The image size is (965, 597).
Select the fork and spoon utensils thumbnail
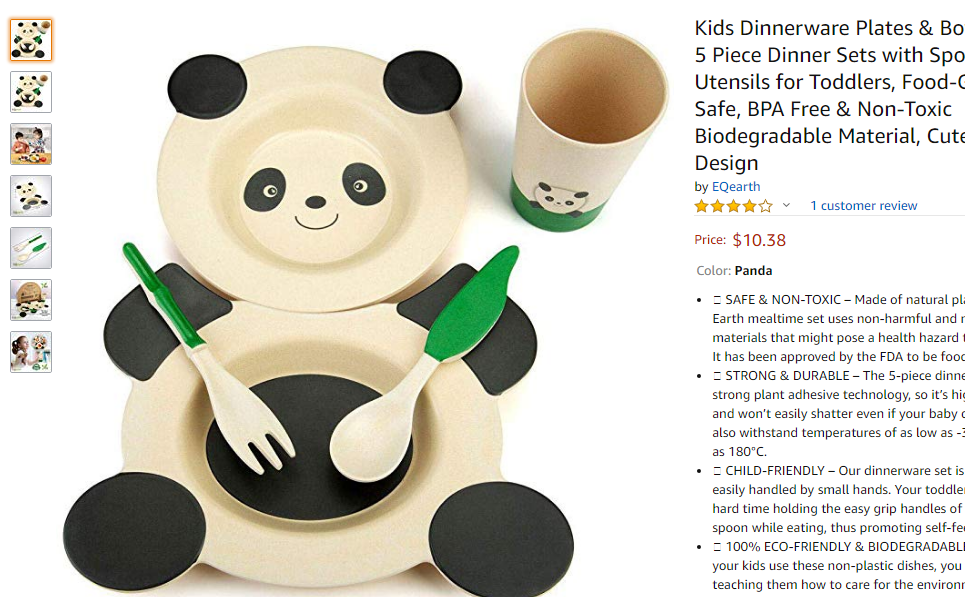tap(31, 248)
